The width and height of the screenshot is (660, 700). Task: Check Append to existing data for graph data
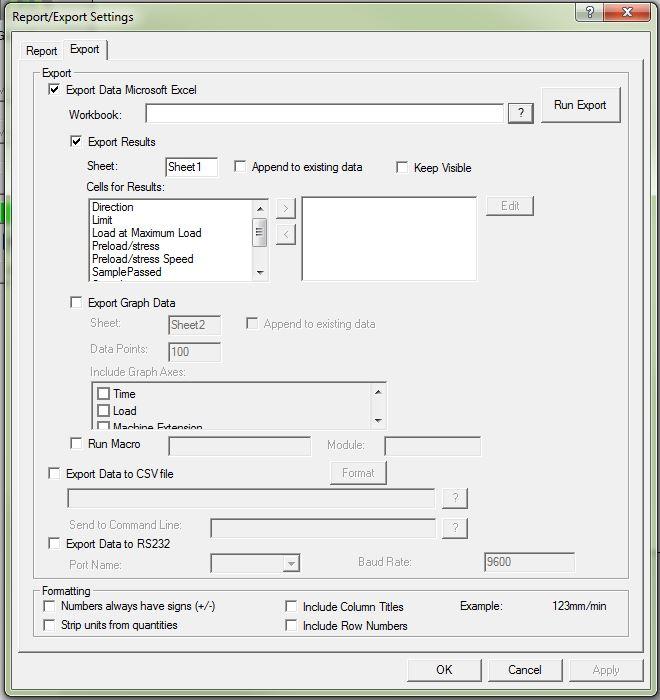click(x=252, y=323)
